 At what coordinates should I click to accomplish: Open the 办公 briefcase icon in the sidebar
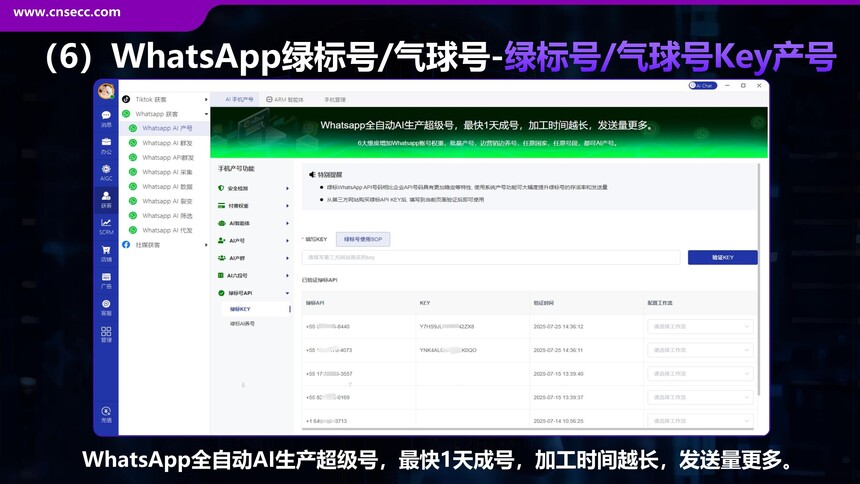pos(106,145)
